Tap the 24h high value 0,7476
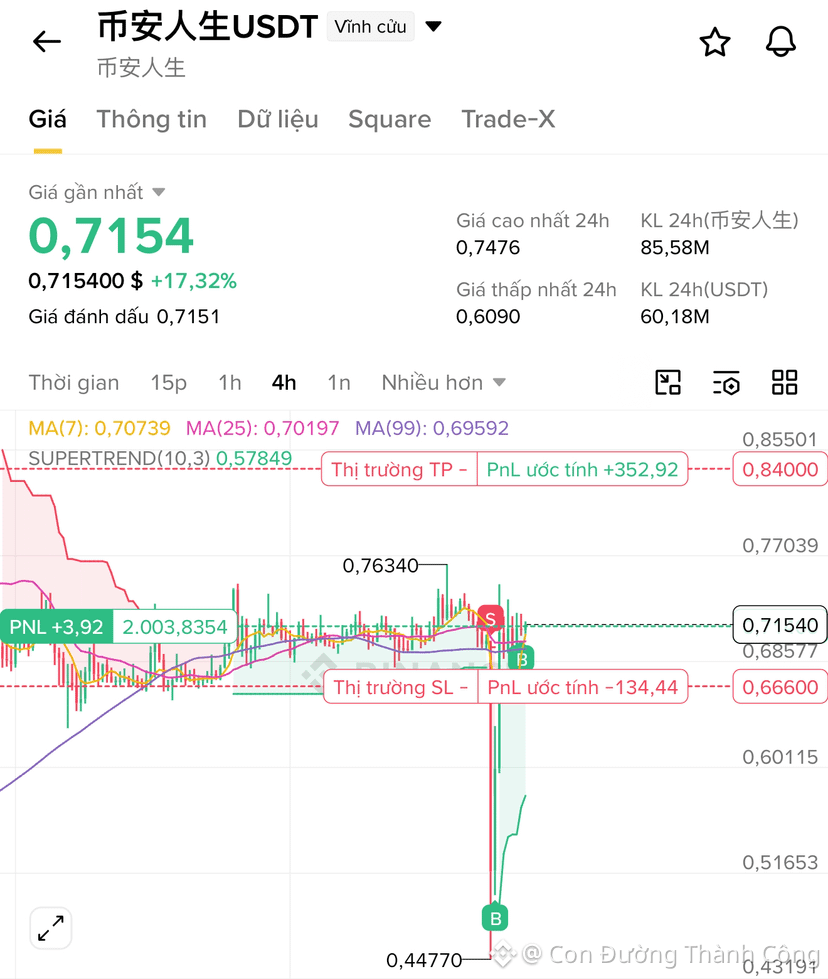The width and height of the screenshot is (828, 979). [488, 248]
